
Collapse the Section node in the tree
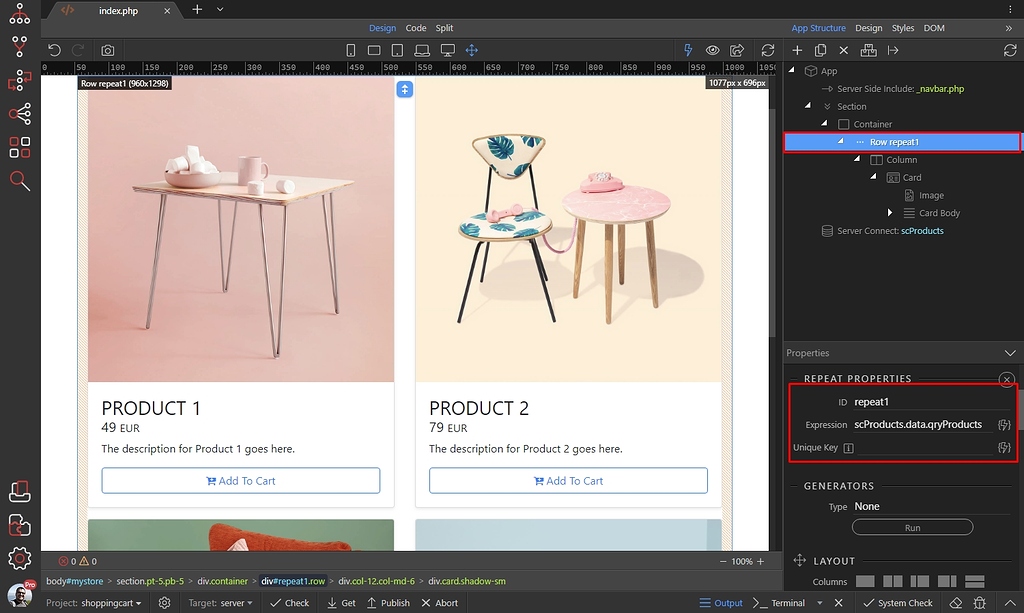pos(808,105)
